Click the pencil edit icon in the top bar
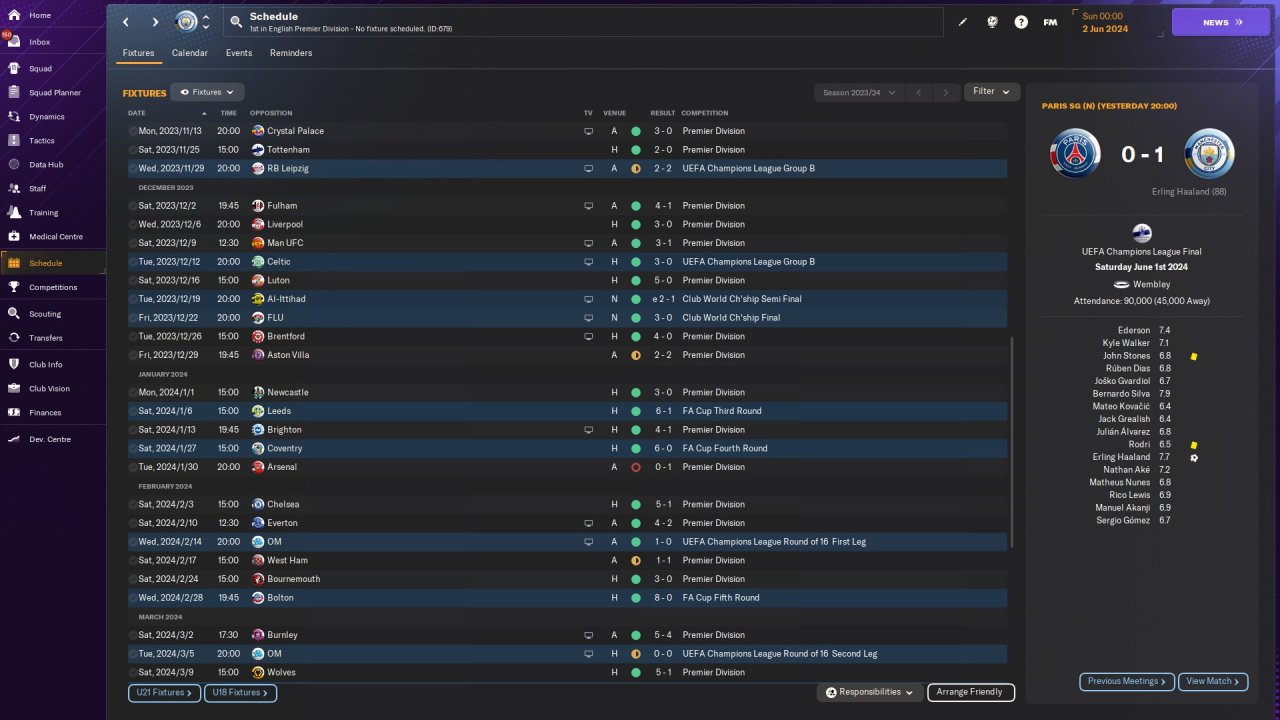 pyautogui.click(x=963, y=22)
